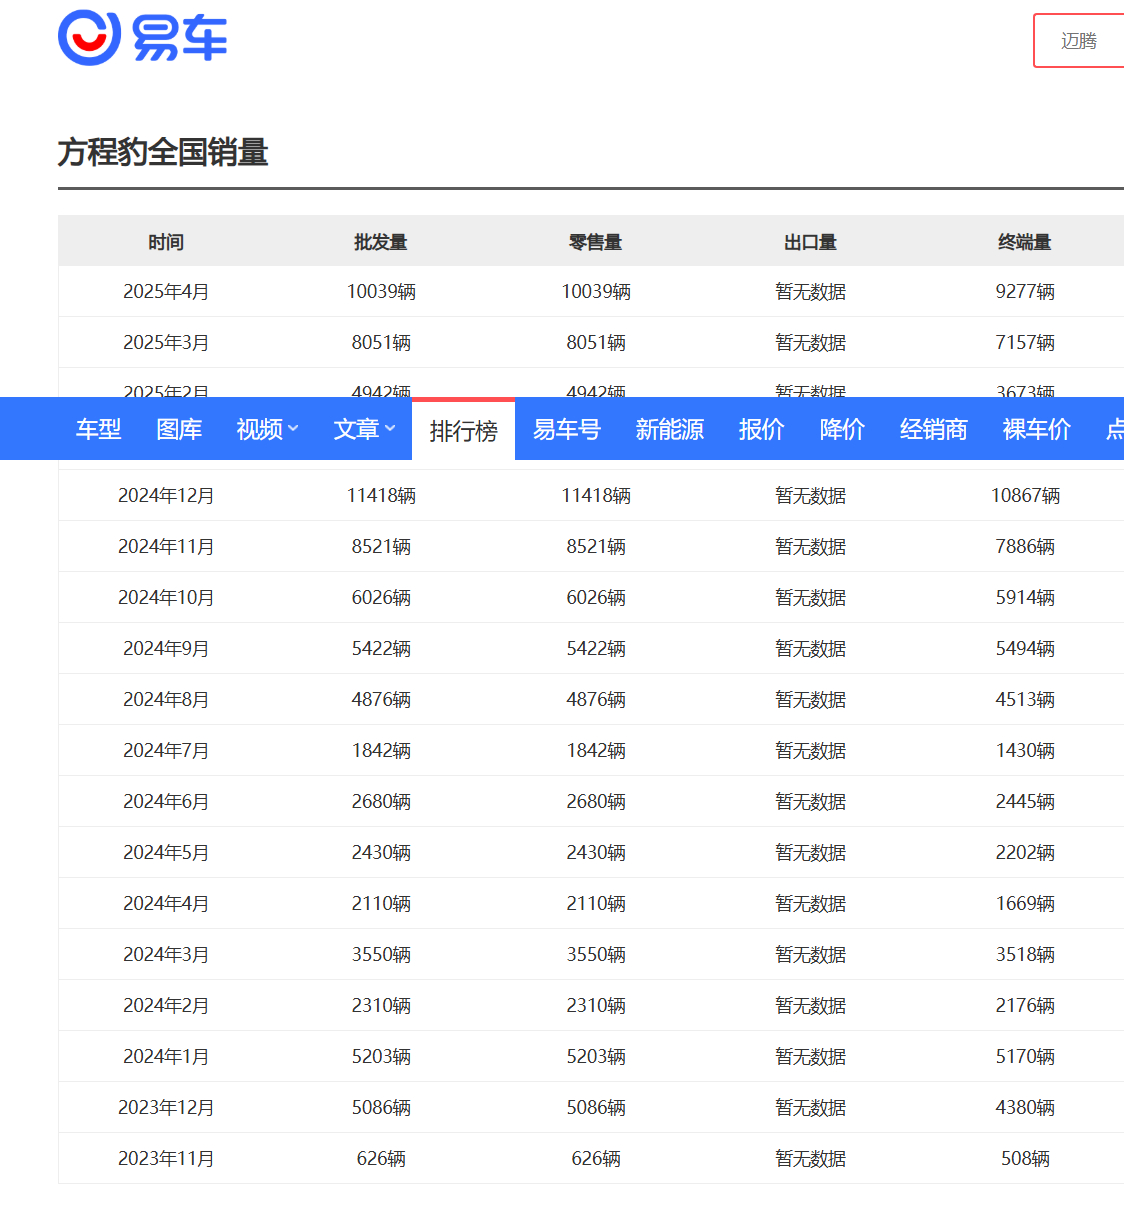Select the 排行榜 tab
Screen dimensions: 1124x1205
click(x=463, y=430)
